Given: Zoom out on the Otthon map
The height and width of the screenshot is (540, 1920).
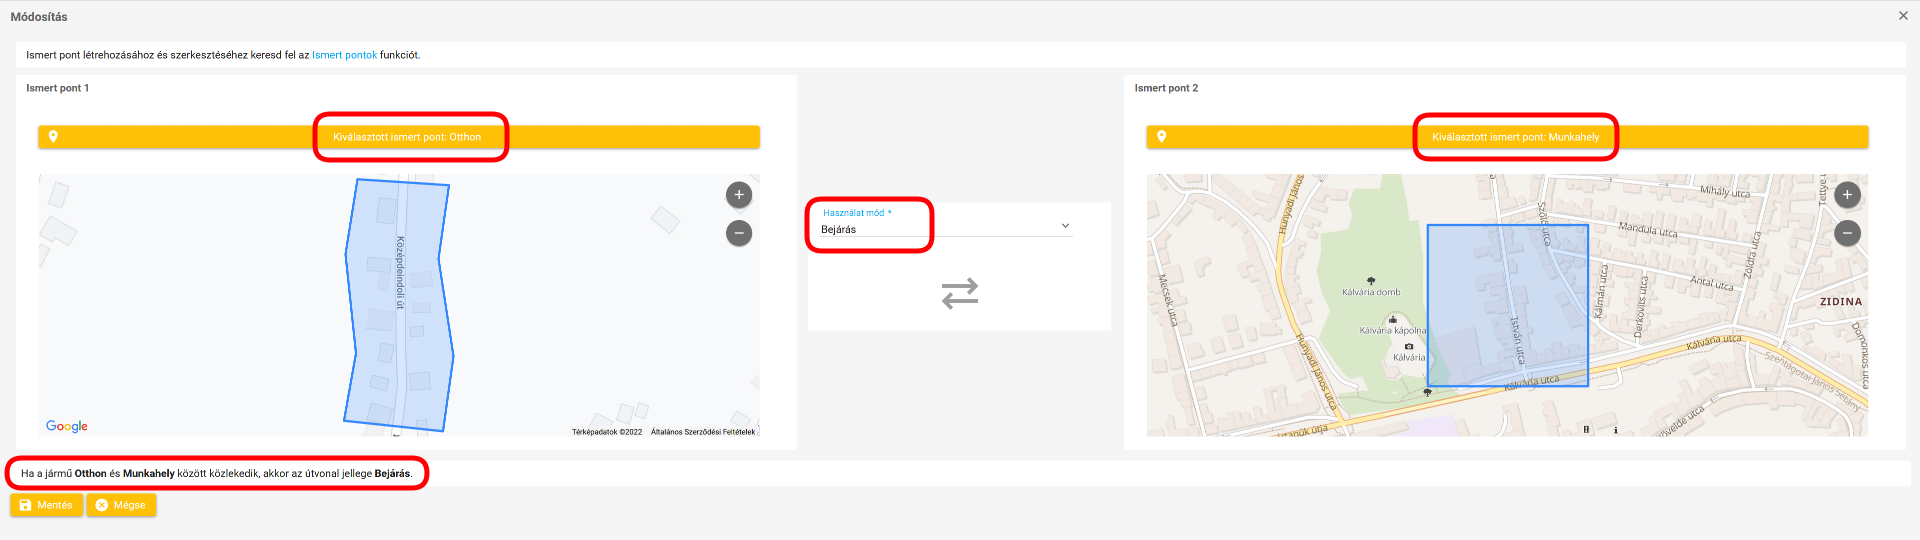Looking at the screenshot, I should (738, 233).
